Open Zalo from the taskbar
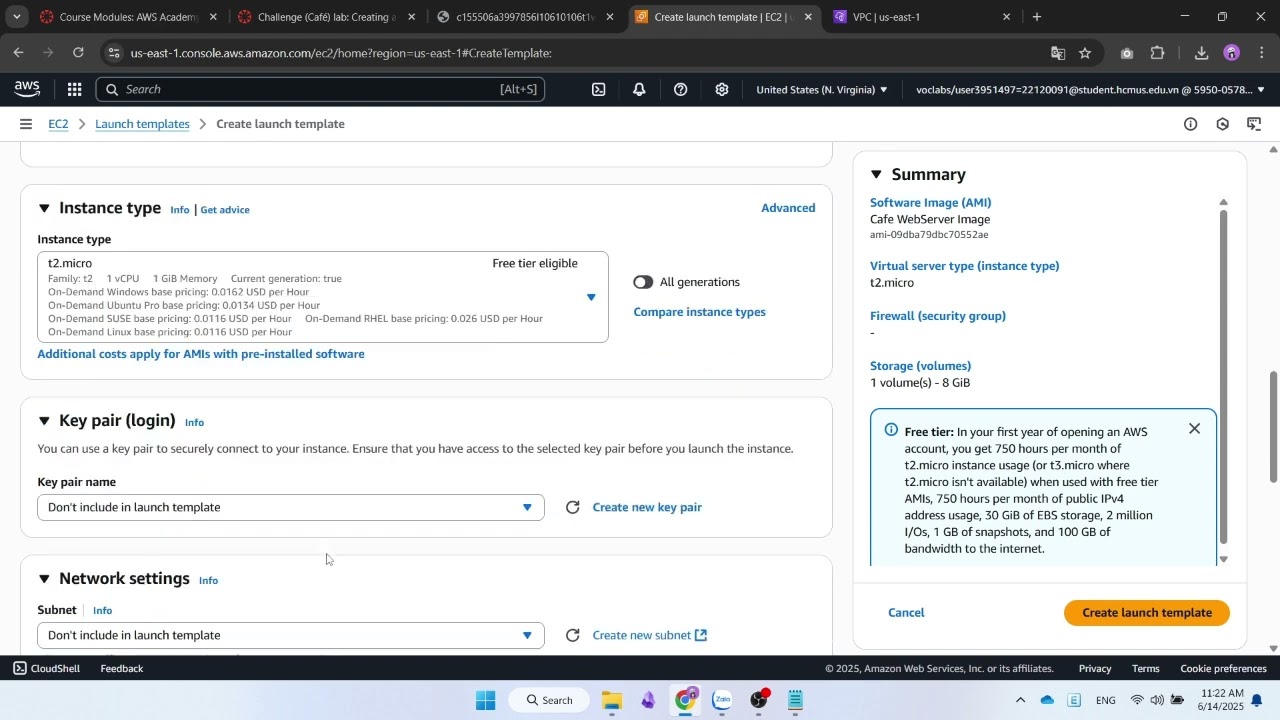This screenshot has width=1280, height=720. (x=722, y=700)
